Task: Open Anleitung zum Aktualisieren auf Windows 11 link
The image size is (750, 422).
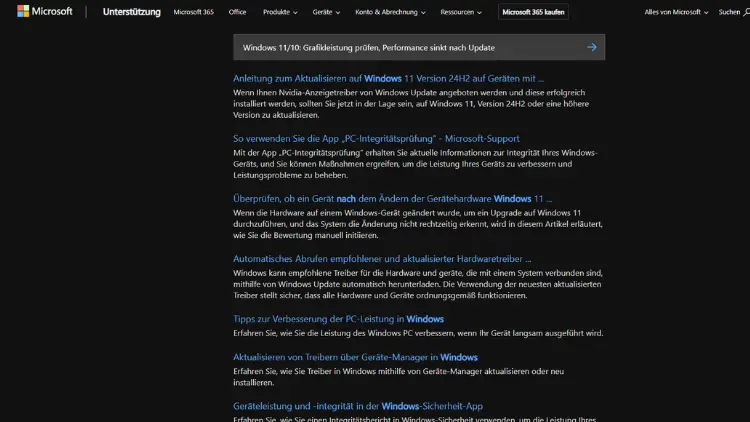Action: pos(388,78)
